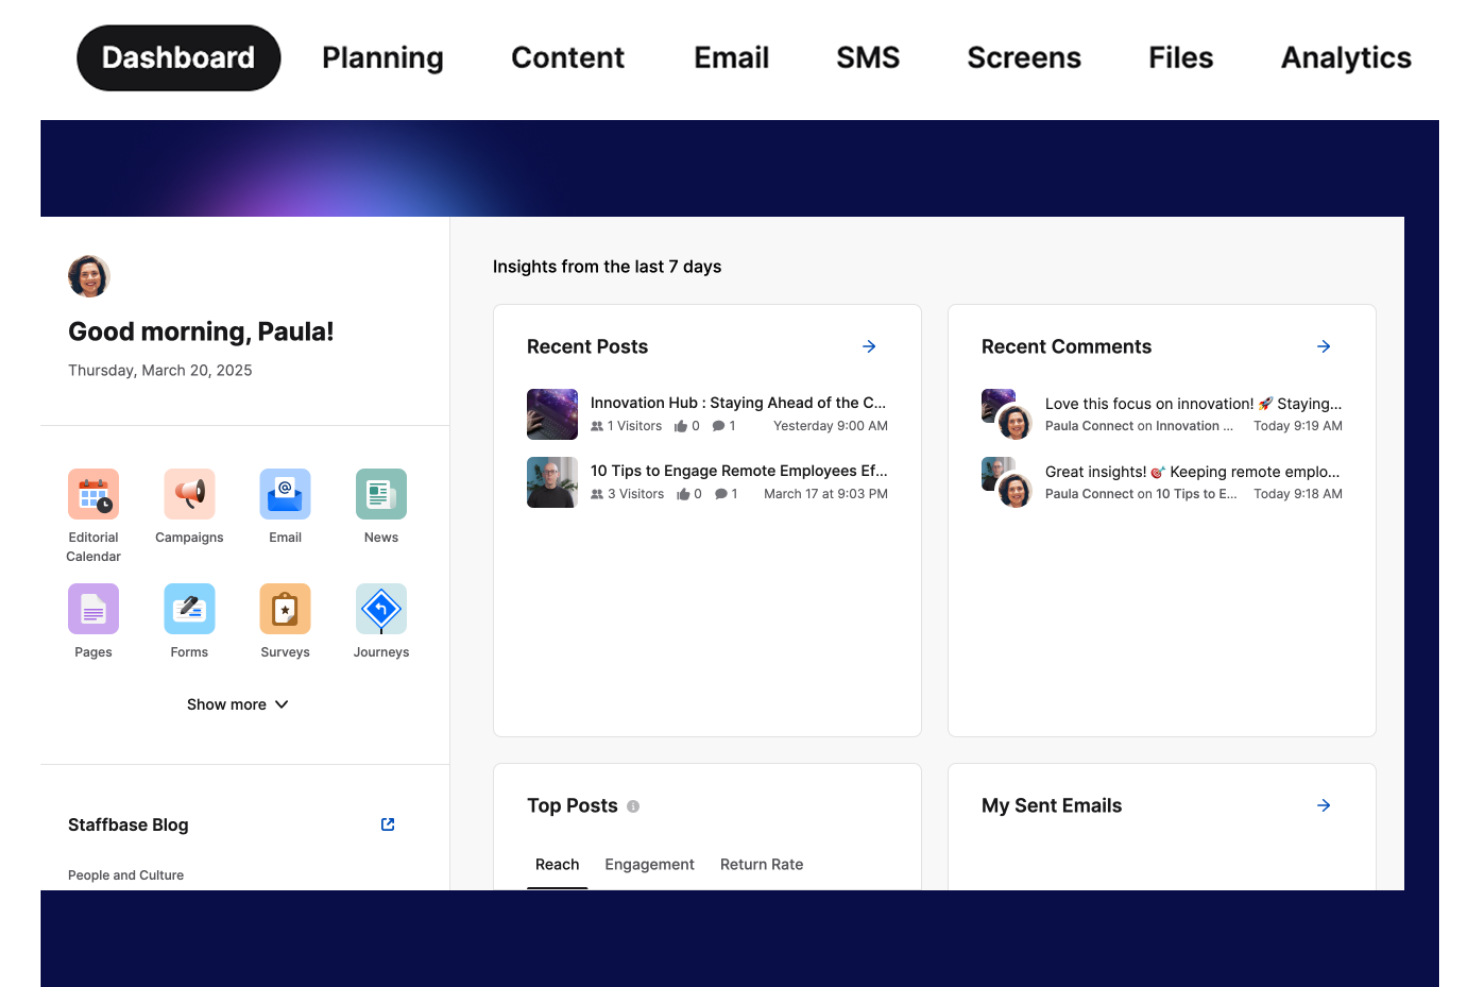This screenshot has height=987, width=1480.
Task: Open Recent Posts arrow
Action: [869, 346]
